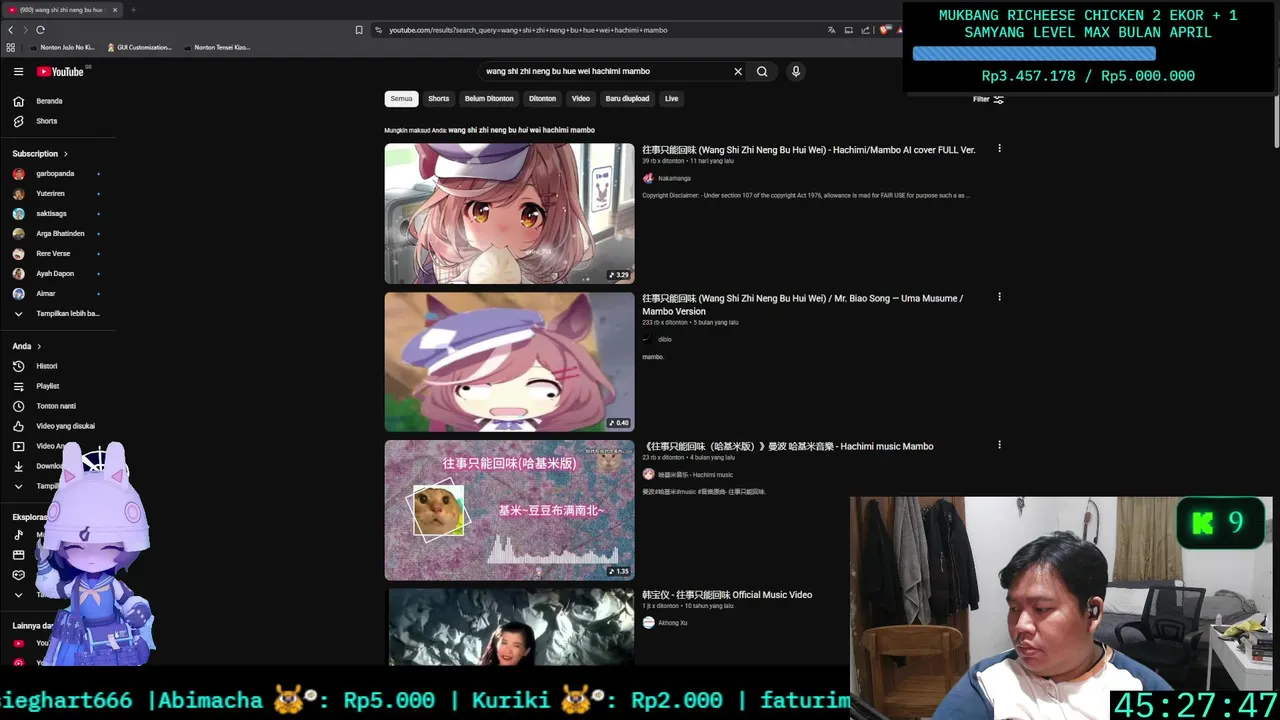
Task: Open the Uma Musume / Mambo Version video title
Action: pos(802,305)
